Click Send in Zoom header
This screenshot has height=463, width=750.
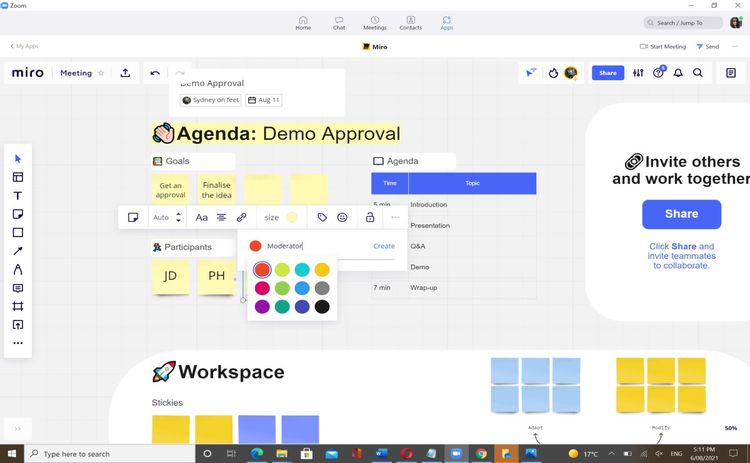coord(708,46)
